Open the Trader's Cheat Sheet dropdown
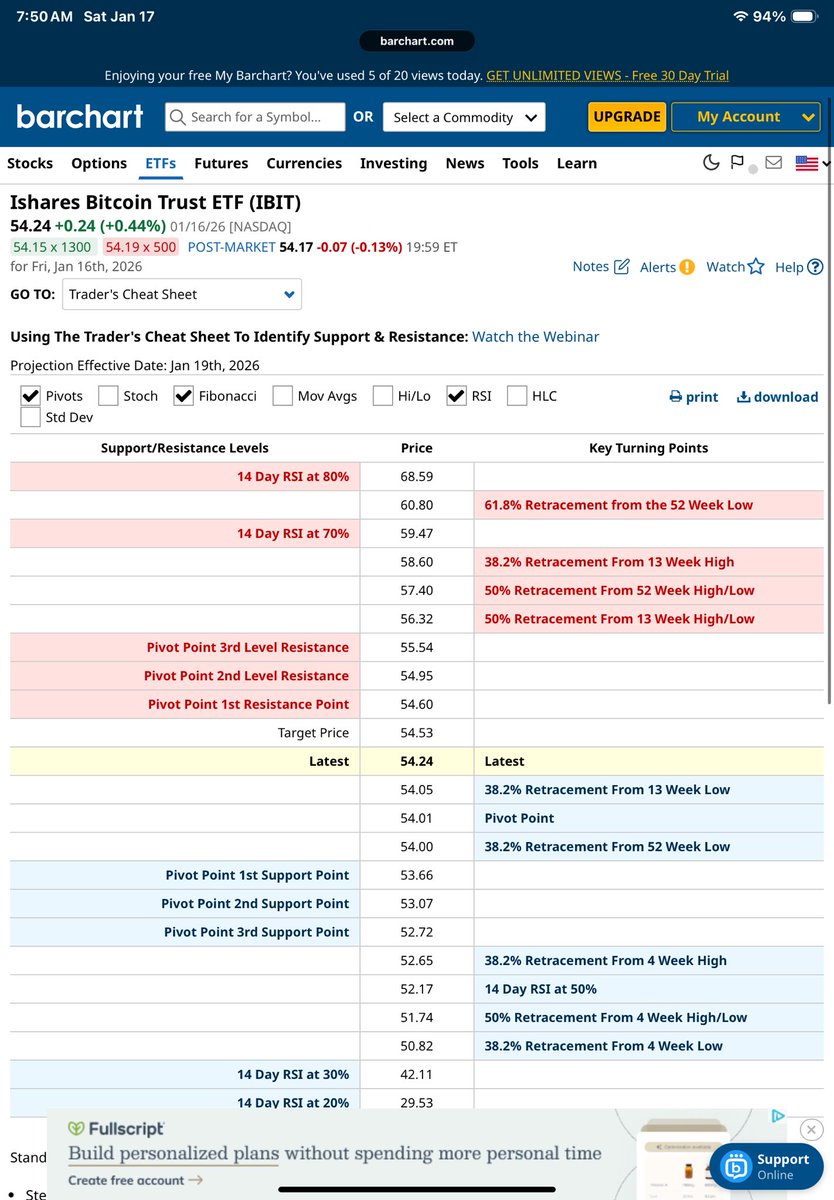Screen dimensions: 834x1200 [x=182, y=295]
